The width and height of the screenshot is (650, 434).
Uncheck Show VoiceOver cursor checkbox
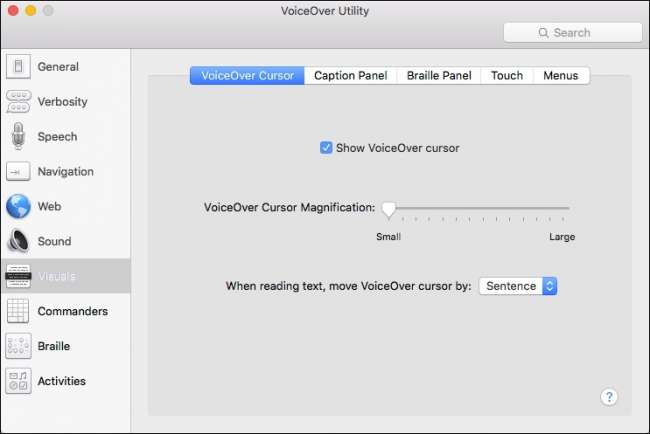[326, 148]
